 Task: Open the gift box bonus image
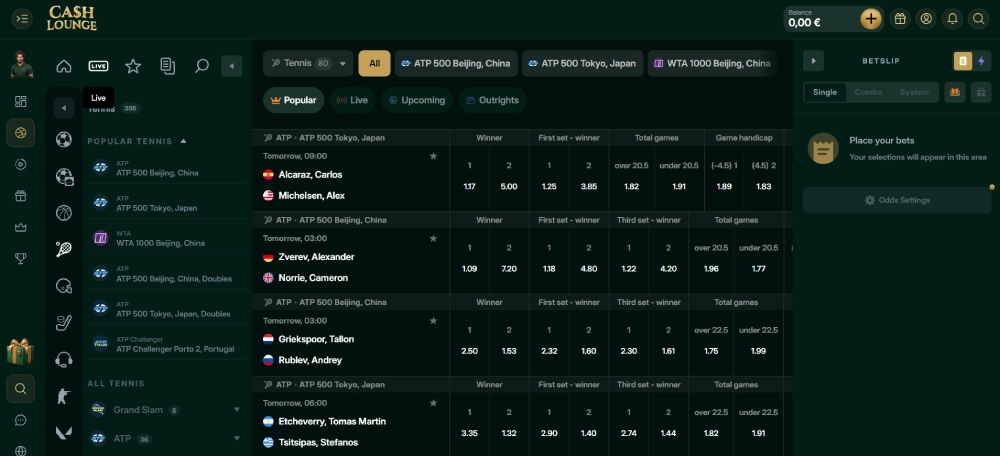tap(20, 351)
